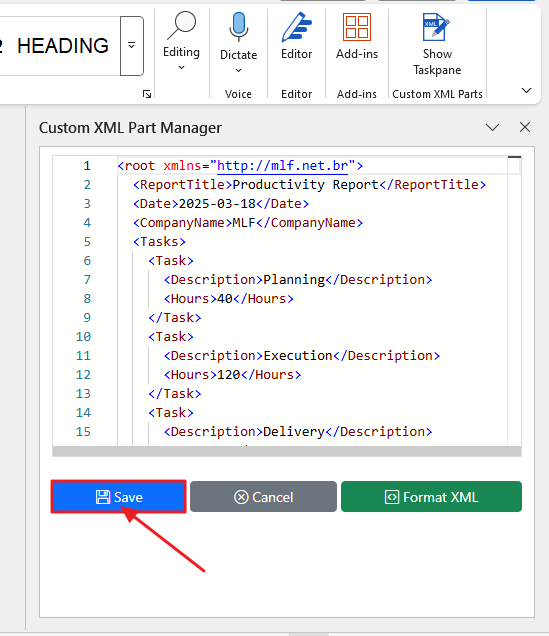The height and width of the screenshot is (636, 549).
Task: Click the ReportTitle line in the editor
Action: [309, 185]
